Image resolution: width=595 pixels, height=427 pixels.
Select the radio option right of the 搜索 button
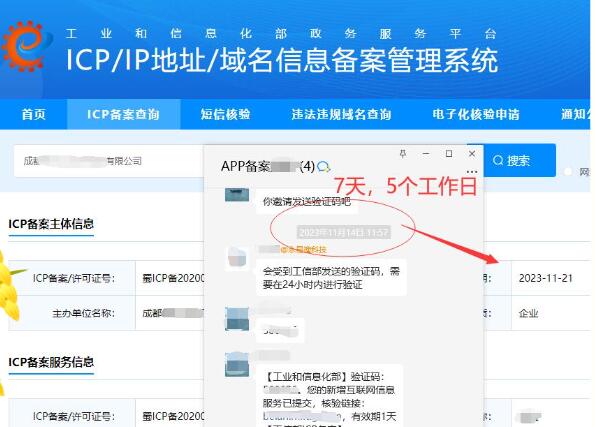pyautogui.click(x=568, y=172)
